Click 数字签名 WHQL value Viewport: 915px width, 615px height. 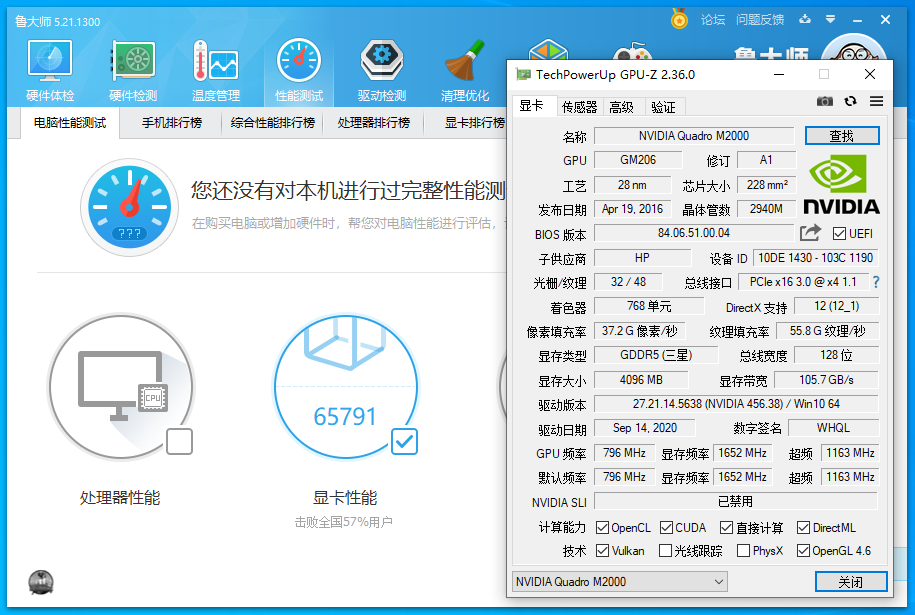point(833,428)
